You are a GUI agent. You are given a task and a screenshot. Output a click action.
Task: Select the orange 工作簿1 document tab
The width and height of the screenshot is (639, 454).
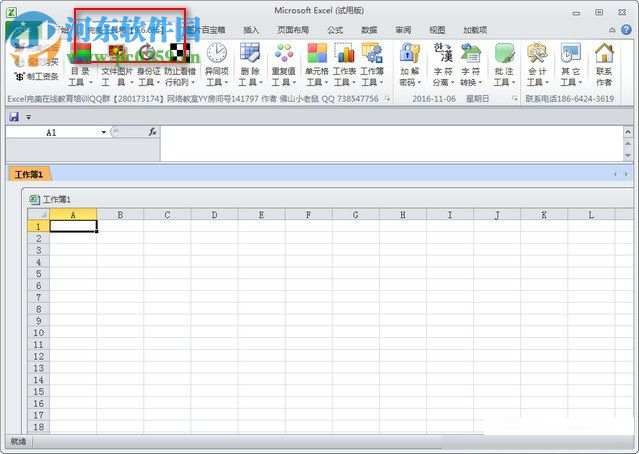pyautogui.click(x=29, y=174)
